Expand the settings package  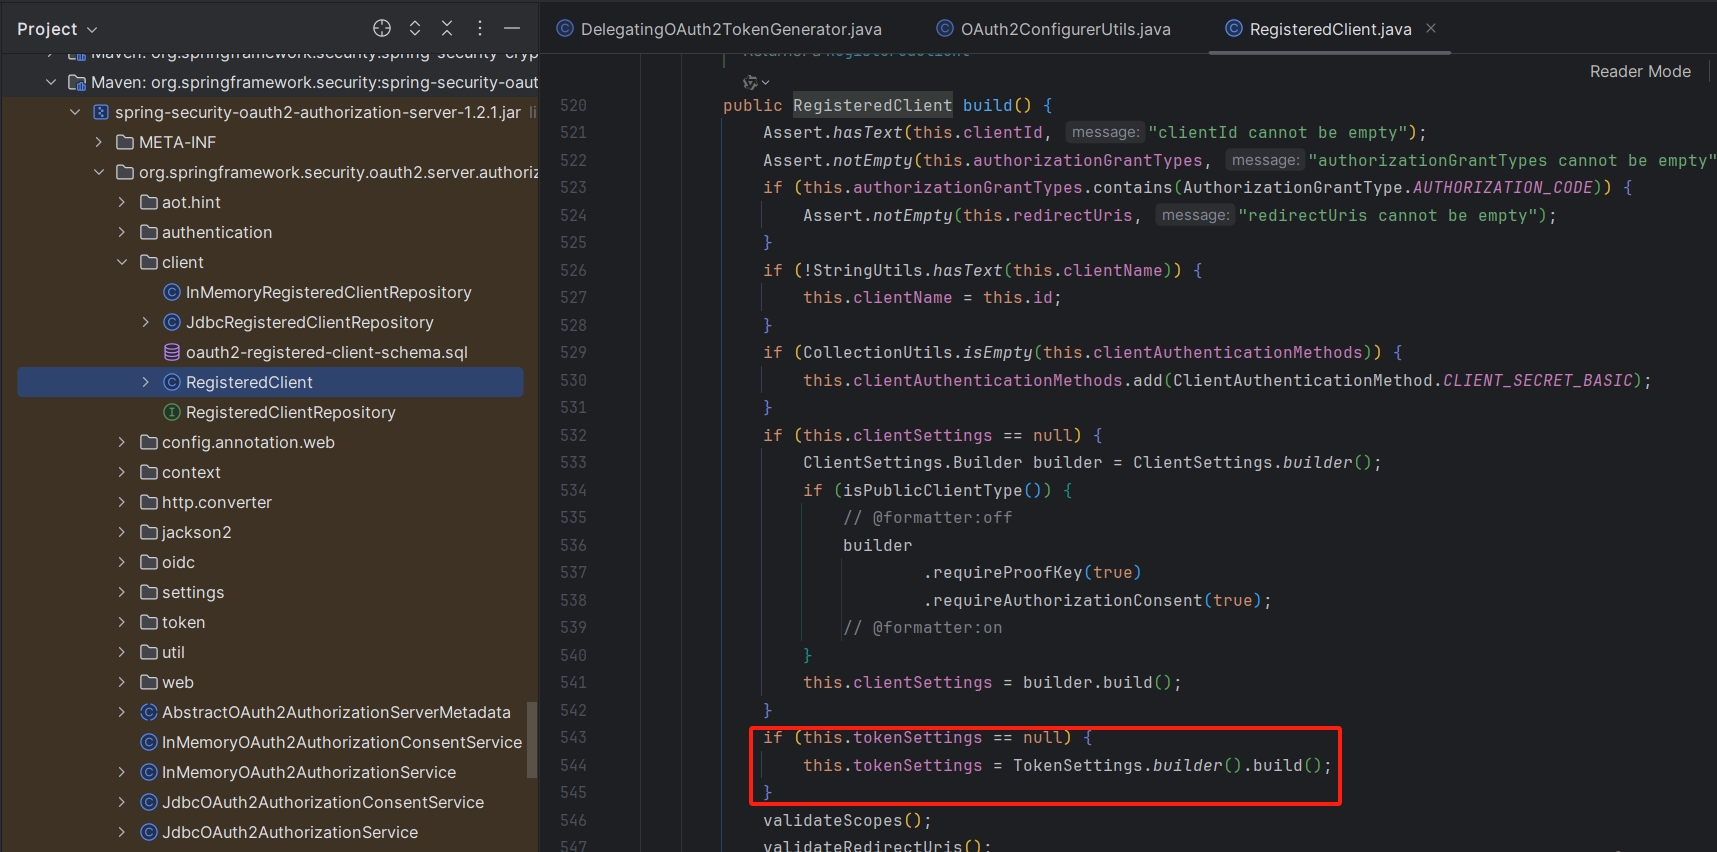pos(122,592)
